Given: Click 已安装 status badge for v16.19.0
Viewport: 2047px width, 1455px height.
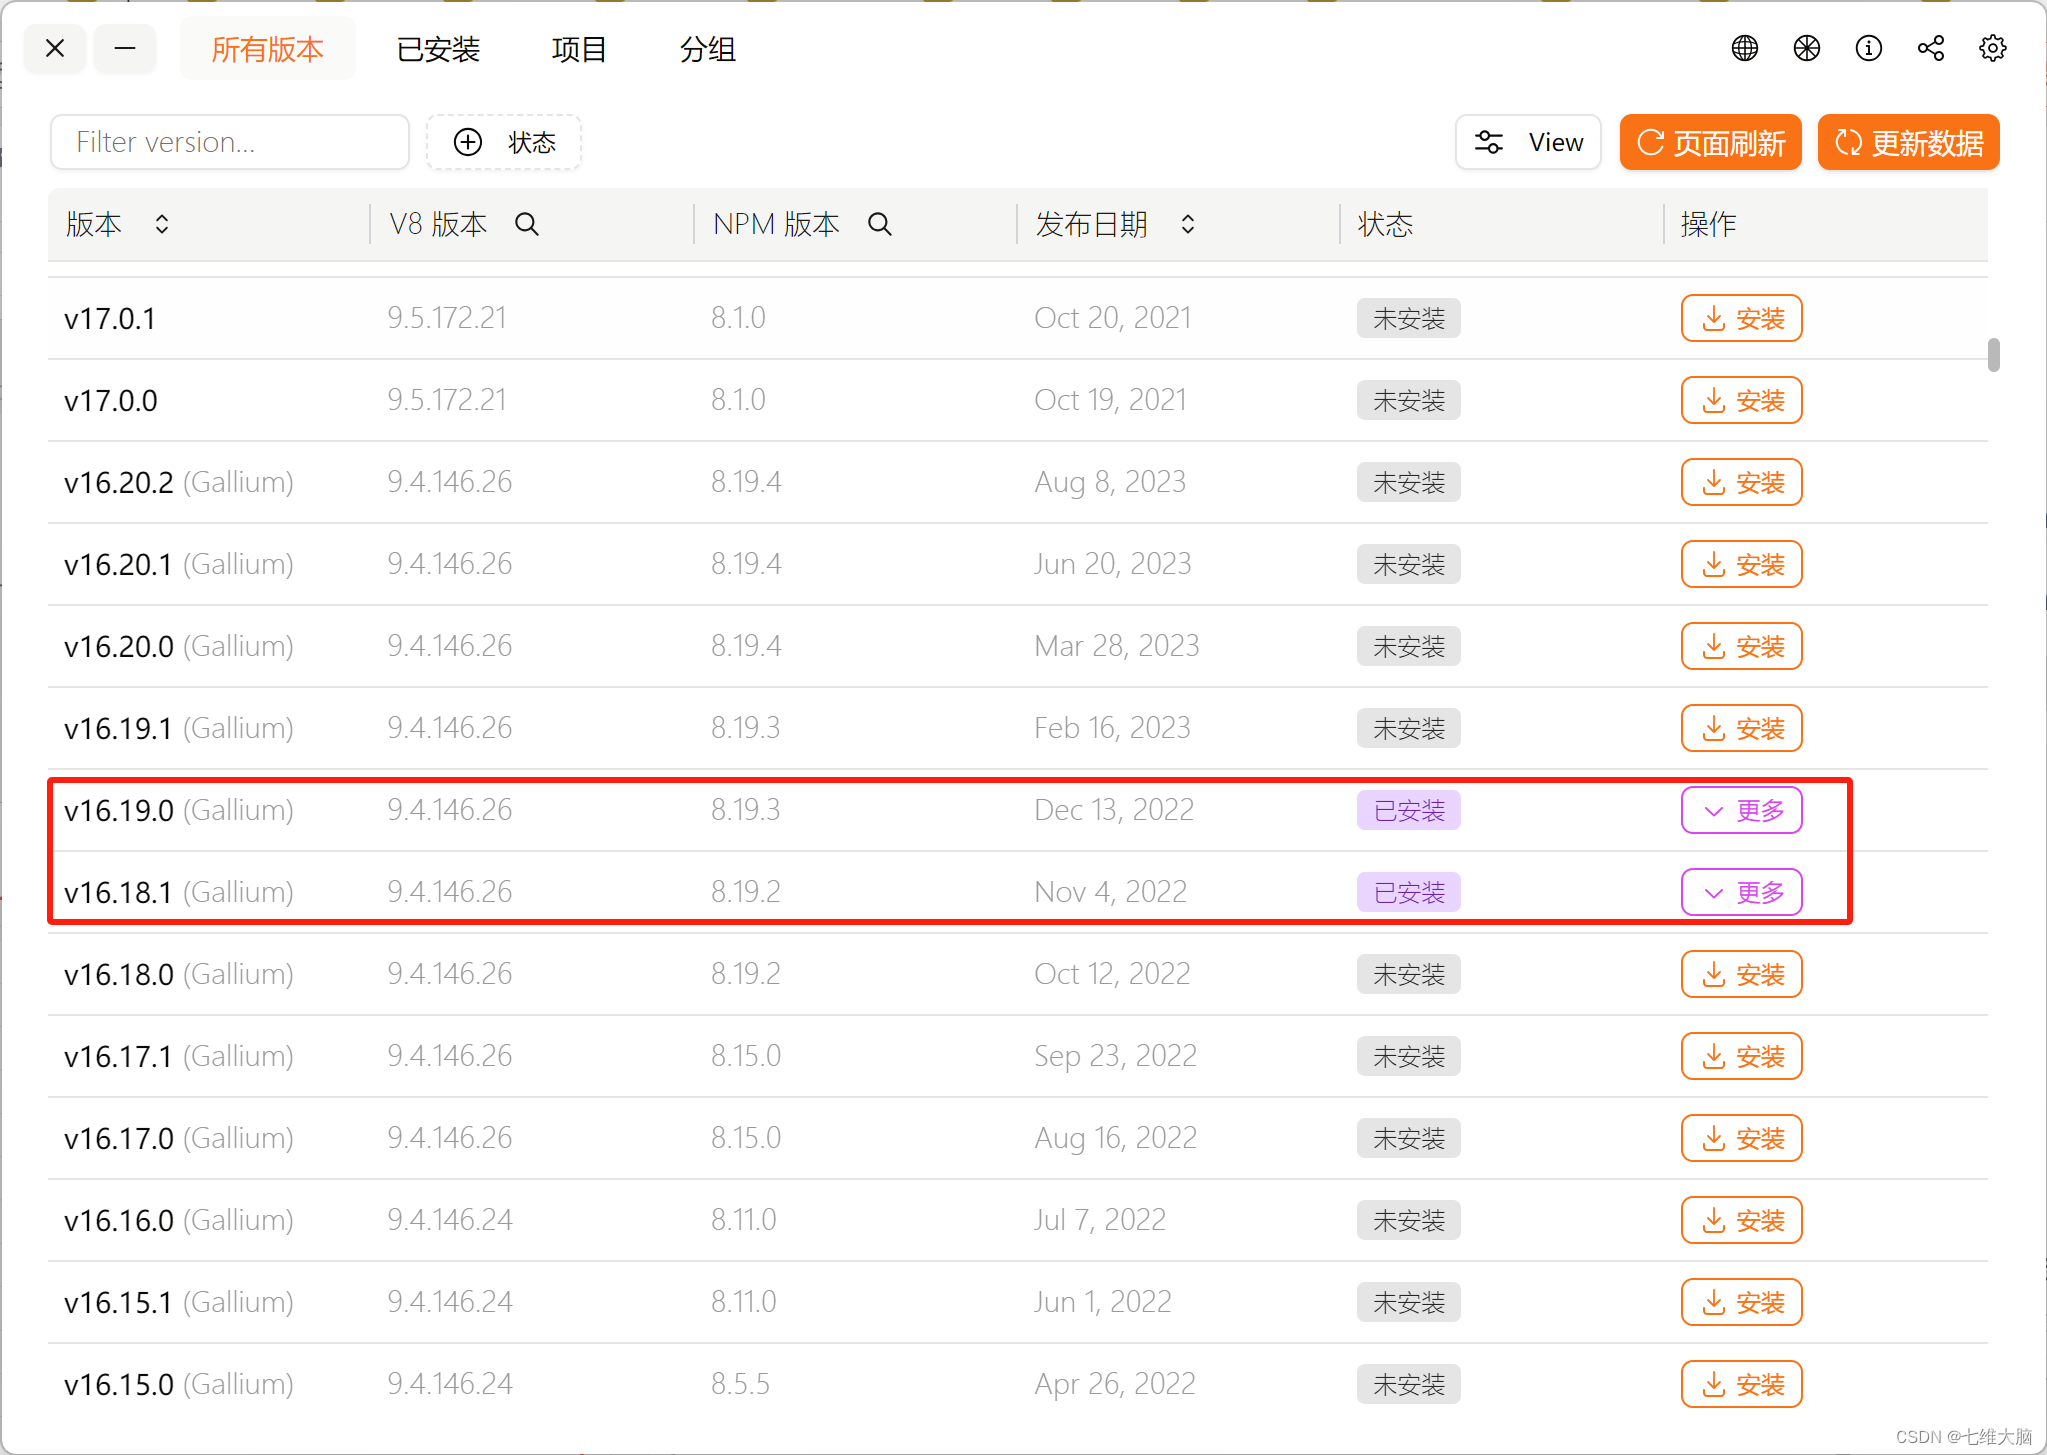Looking at the screenshot, I should [1408, 810].
